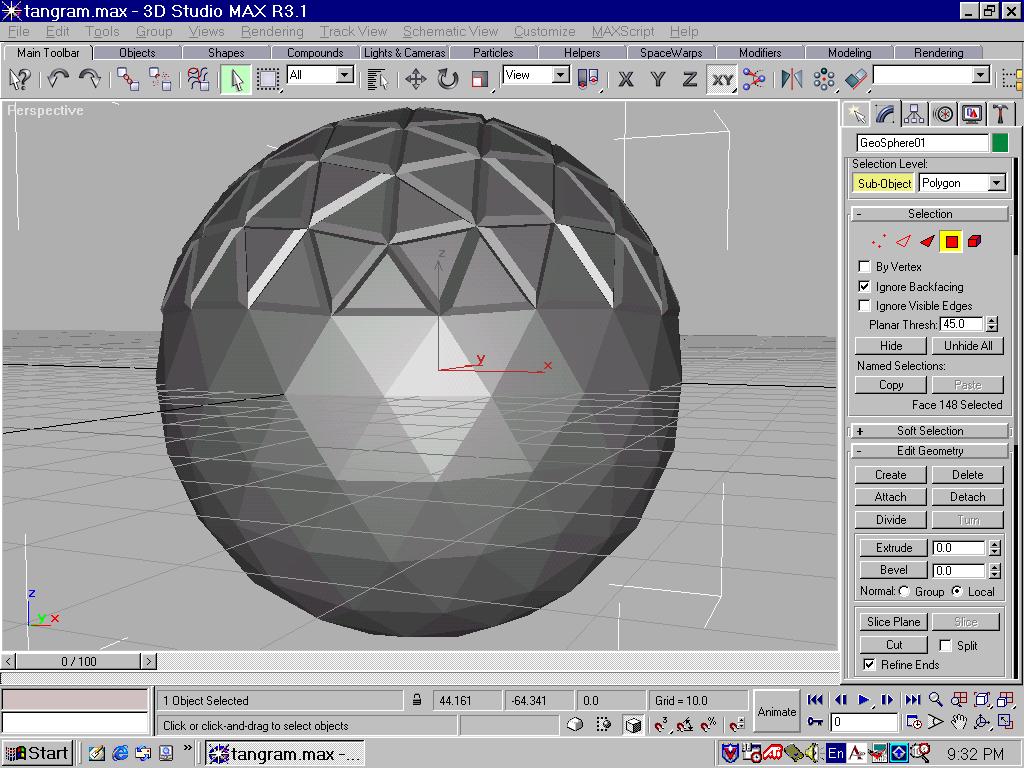Open the Rendering menu
The image size is (1024, 768).
[272, 32]
